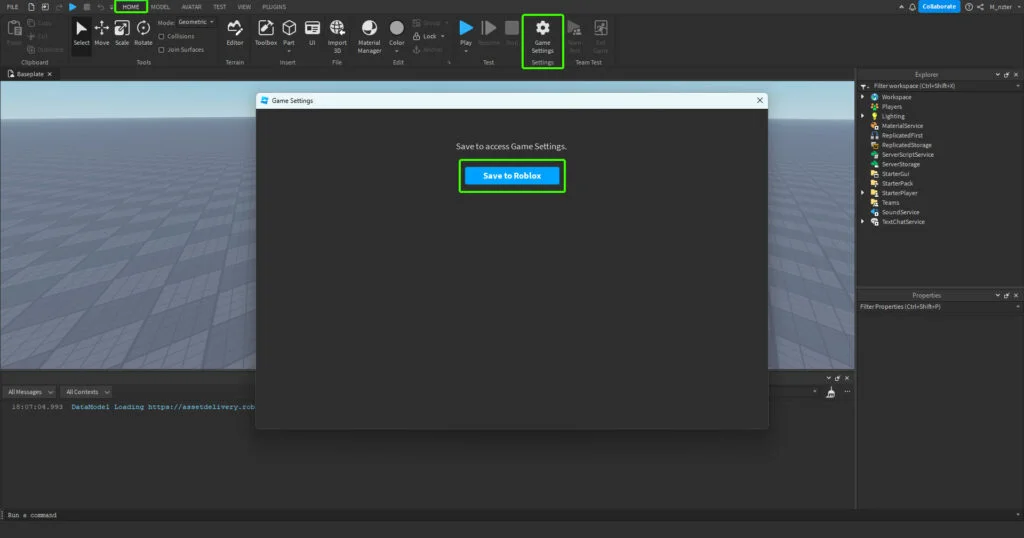Screen dimensions: 1024x538
Task: Click the Collaborate button
Action: point(939,7)
